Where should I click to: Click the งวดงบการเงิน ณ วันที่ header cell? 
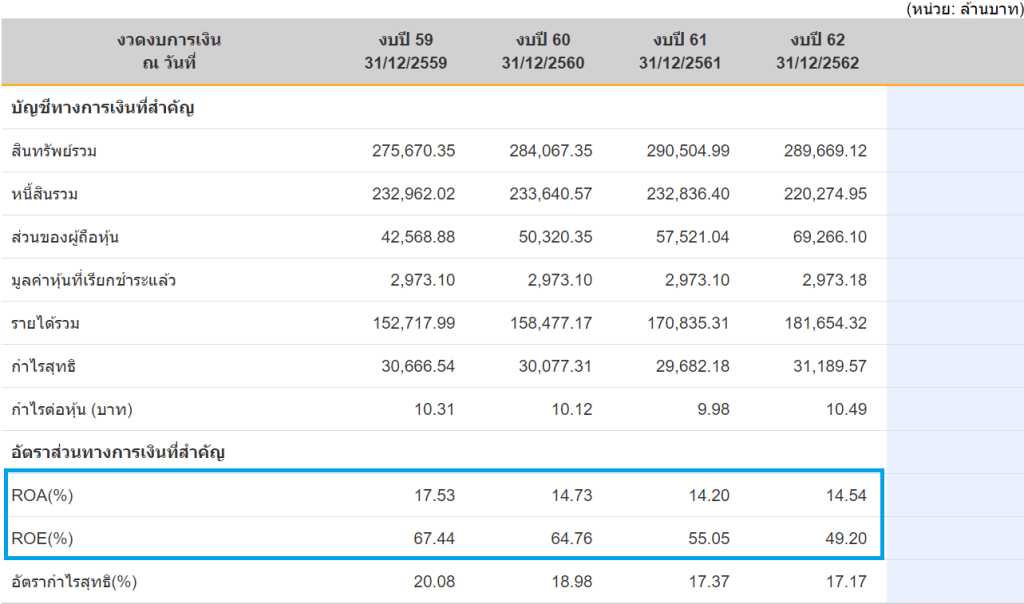pyautogui.click(x=168, y=51)
